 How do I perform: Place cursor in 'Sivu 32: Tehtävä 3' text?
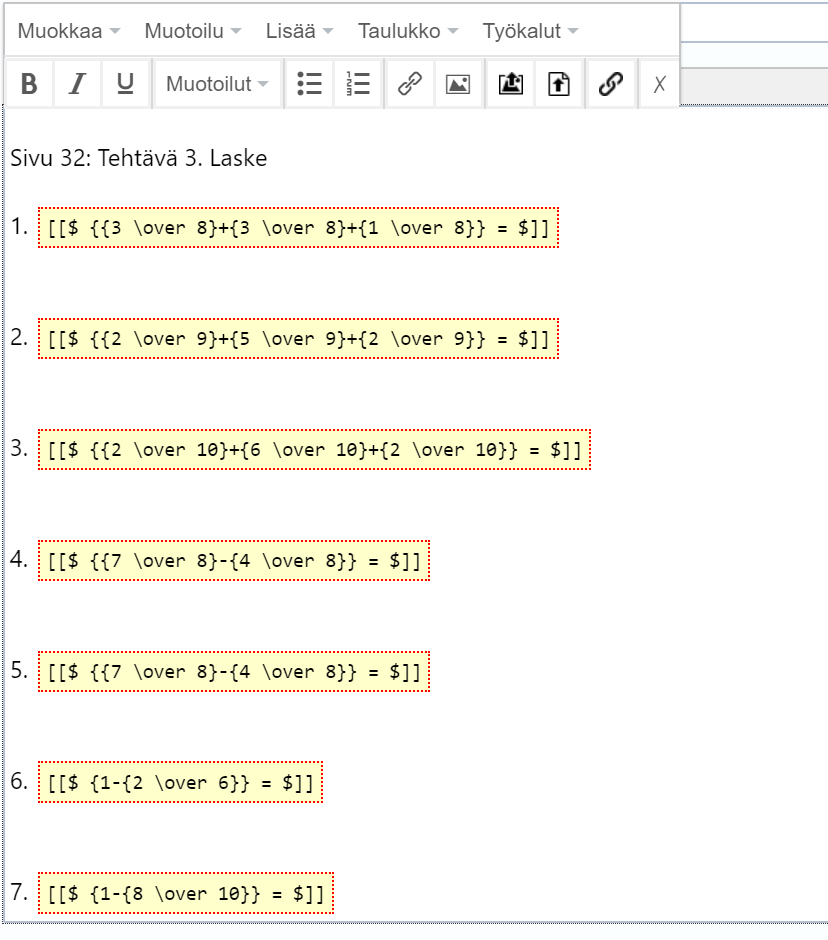pos(138,159)
